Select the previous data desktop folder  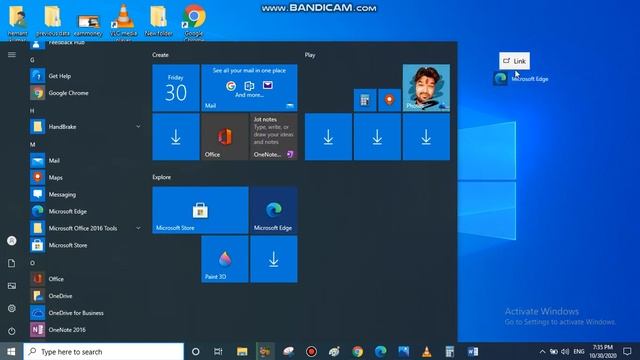pyautogui.click(x=53, y=21)
